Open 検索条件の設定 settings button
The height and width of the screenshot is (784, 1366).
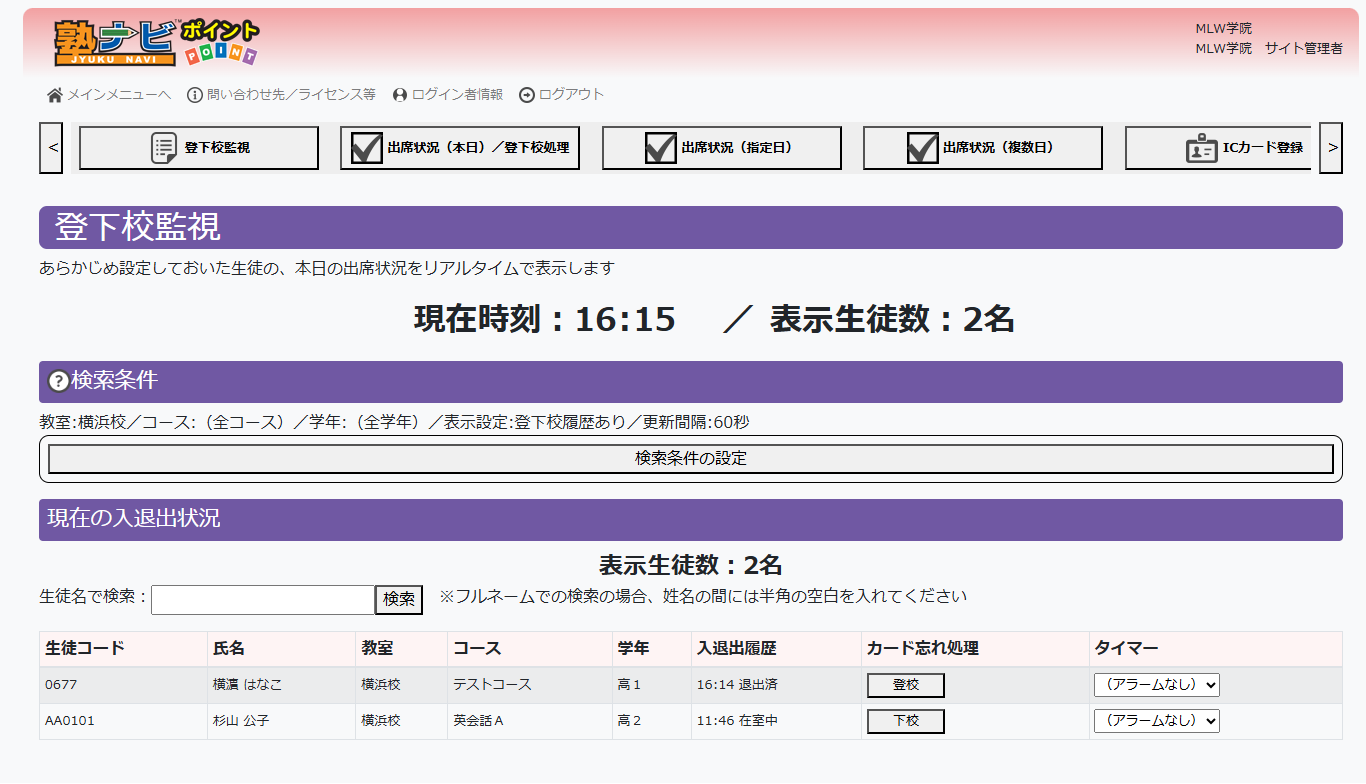pyautogui.click(x=691, y=459)
